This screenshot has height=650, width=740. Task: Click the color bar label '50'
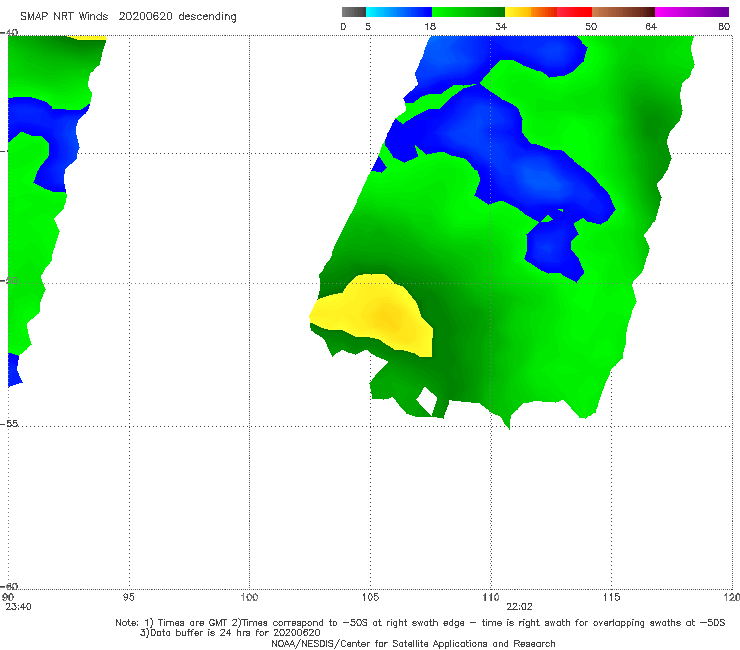pos(591,26)
